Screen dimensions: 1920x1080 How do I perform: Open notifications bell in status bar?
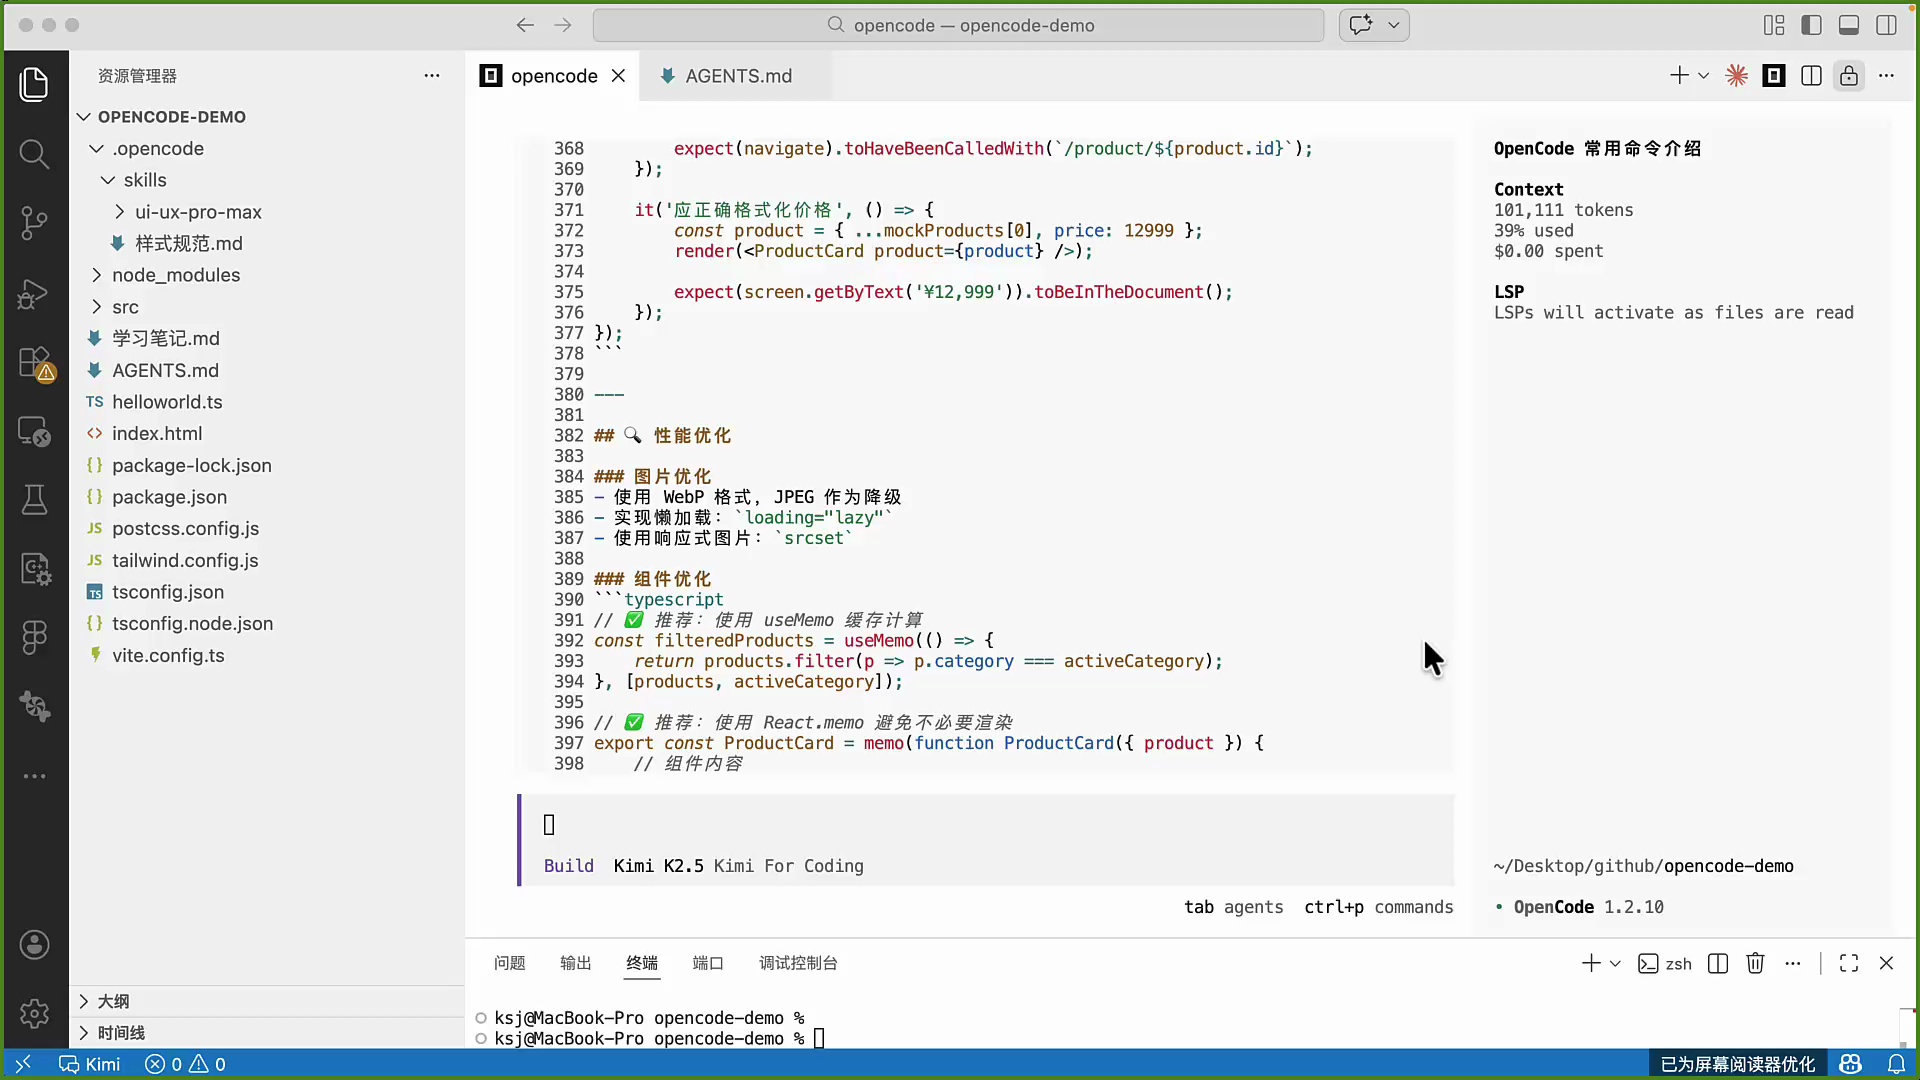(x=1896, y=1064)
